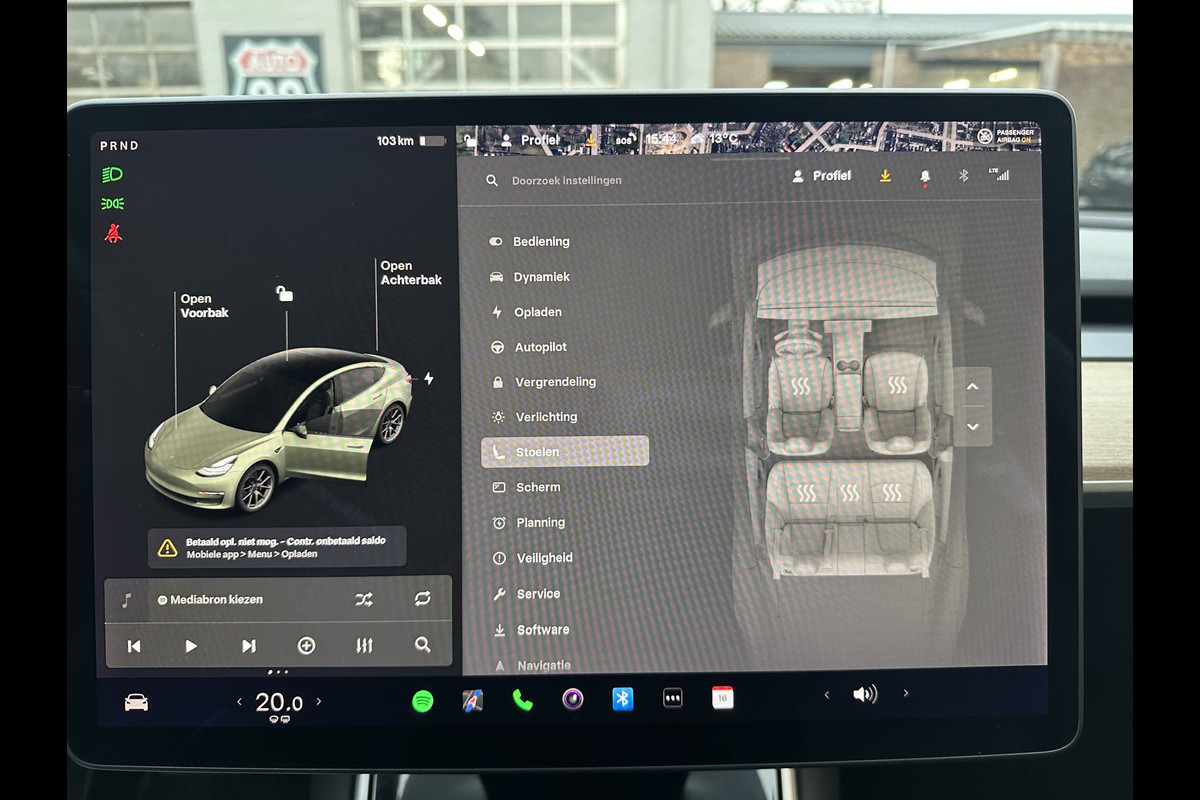
Task: Open the media equalizer settings icon
Action: (364, 646)
